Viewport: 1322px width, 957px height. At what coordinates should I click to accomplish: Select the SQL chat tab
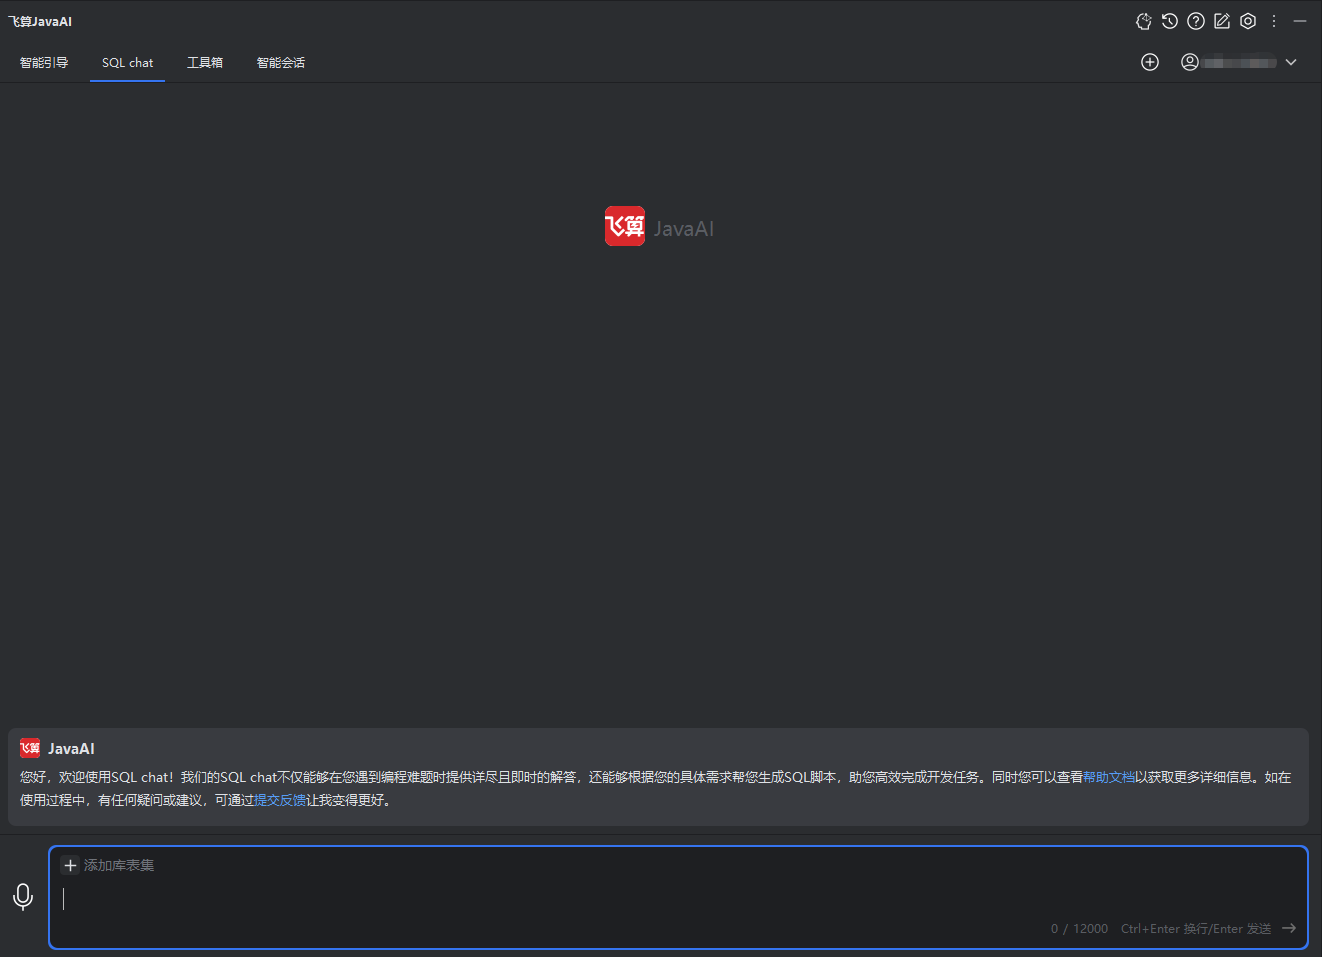128,62
